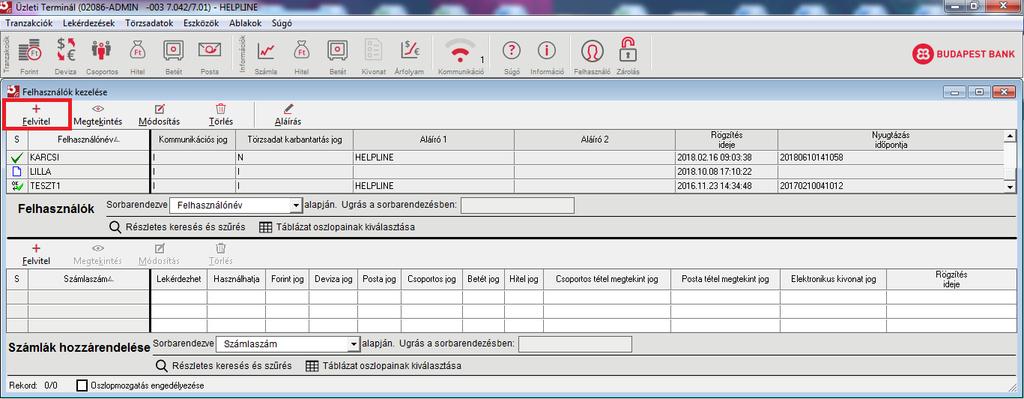Click the Zárolás lock icon
The height and width of the screenshot is (399, 1024).
[628, 56]
